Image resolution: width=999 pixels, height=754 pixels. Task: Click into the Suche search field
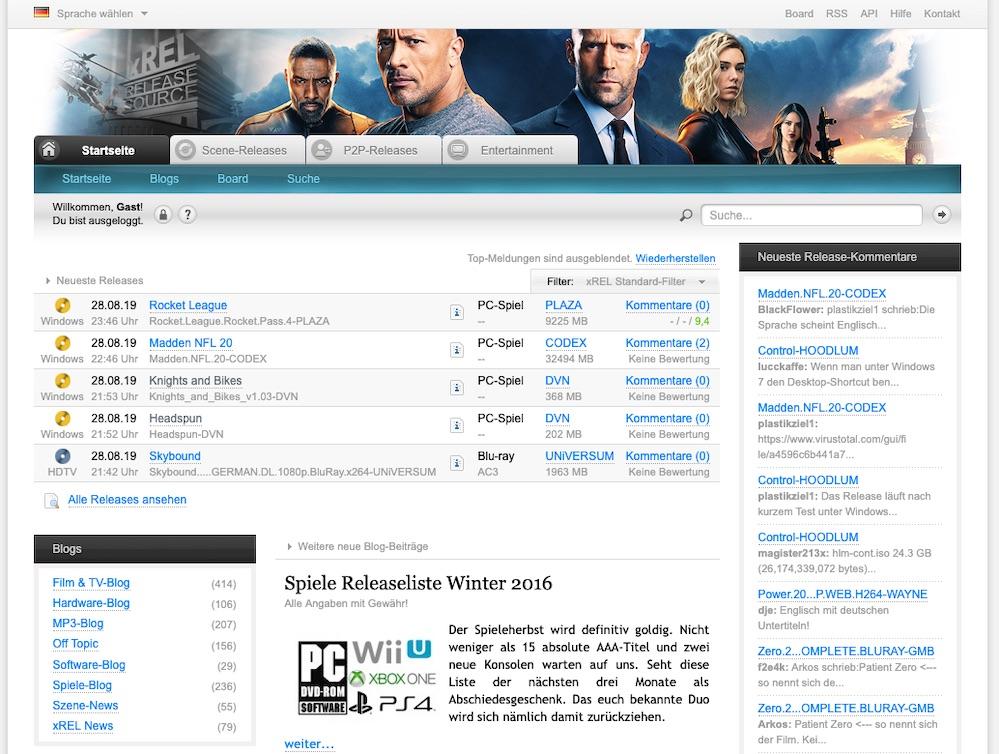(x=811, y=215)
